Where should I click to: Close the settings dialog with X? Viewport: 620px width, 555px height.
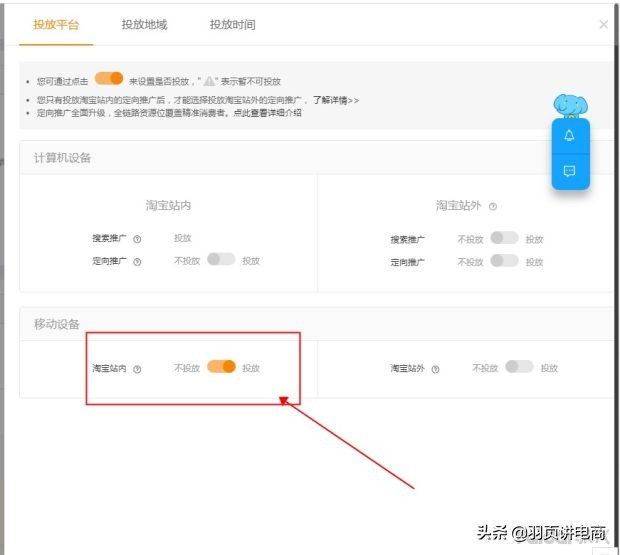[603, 25]
